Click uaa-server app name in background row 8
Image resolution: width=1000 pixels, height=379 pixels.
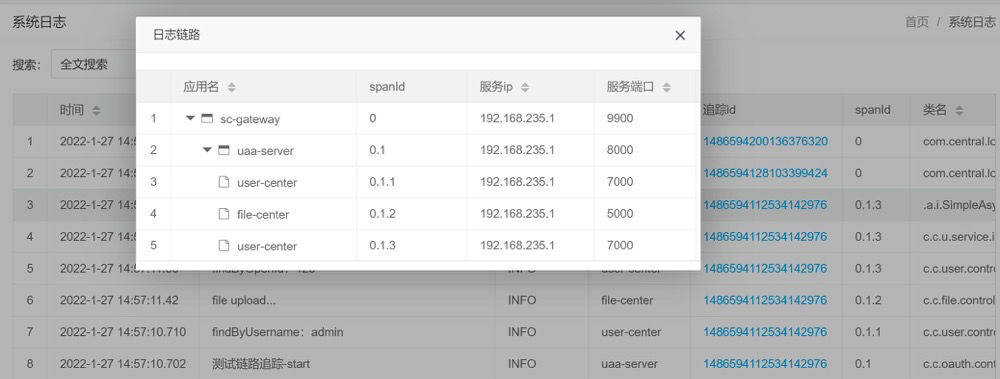(x=629, y=364)
